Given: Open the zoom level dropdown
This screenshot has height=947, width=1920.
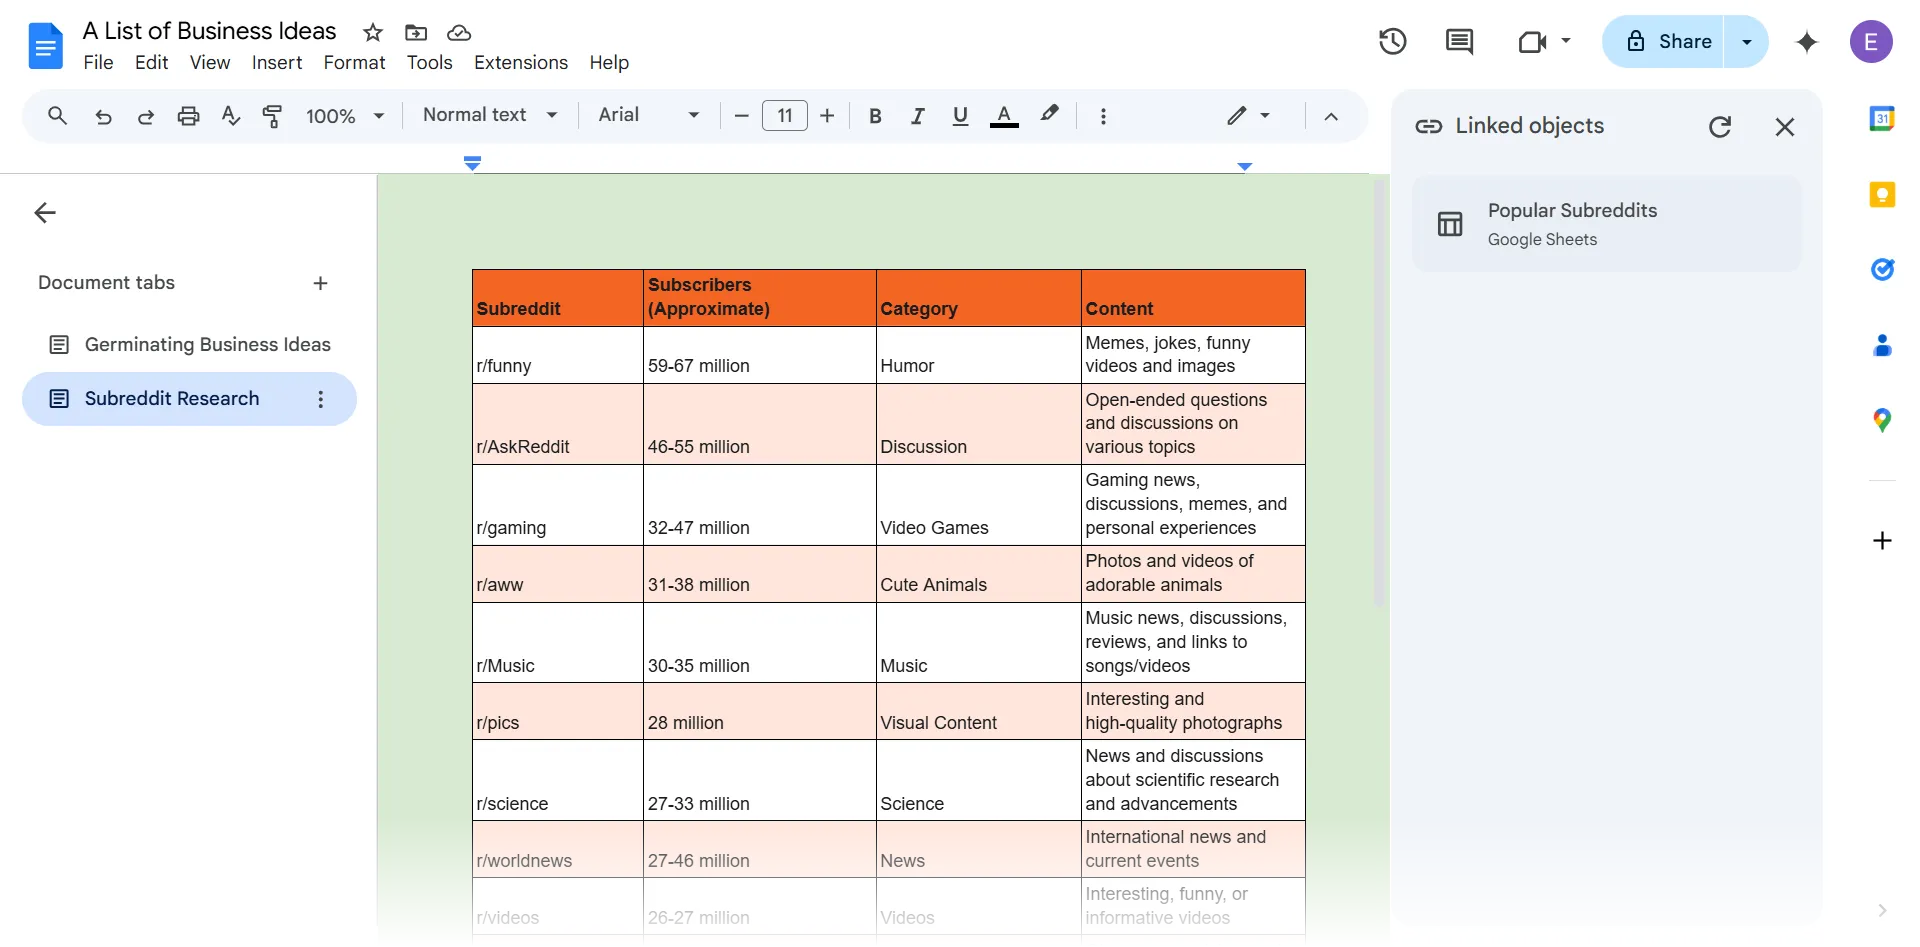Looking at the screenshot, I should coord(344,115).
